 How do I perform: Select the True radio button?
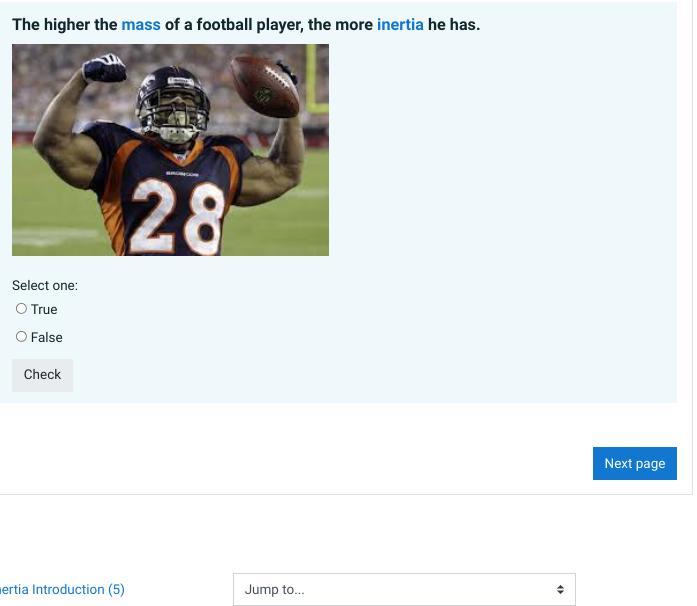21,309
